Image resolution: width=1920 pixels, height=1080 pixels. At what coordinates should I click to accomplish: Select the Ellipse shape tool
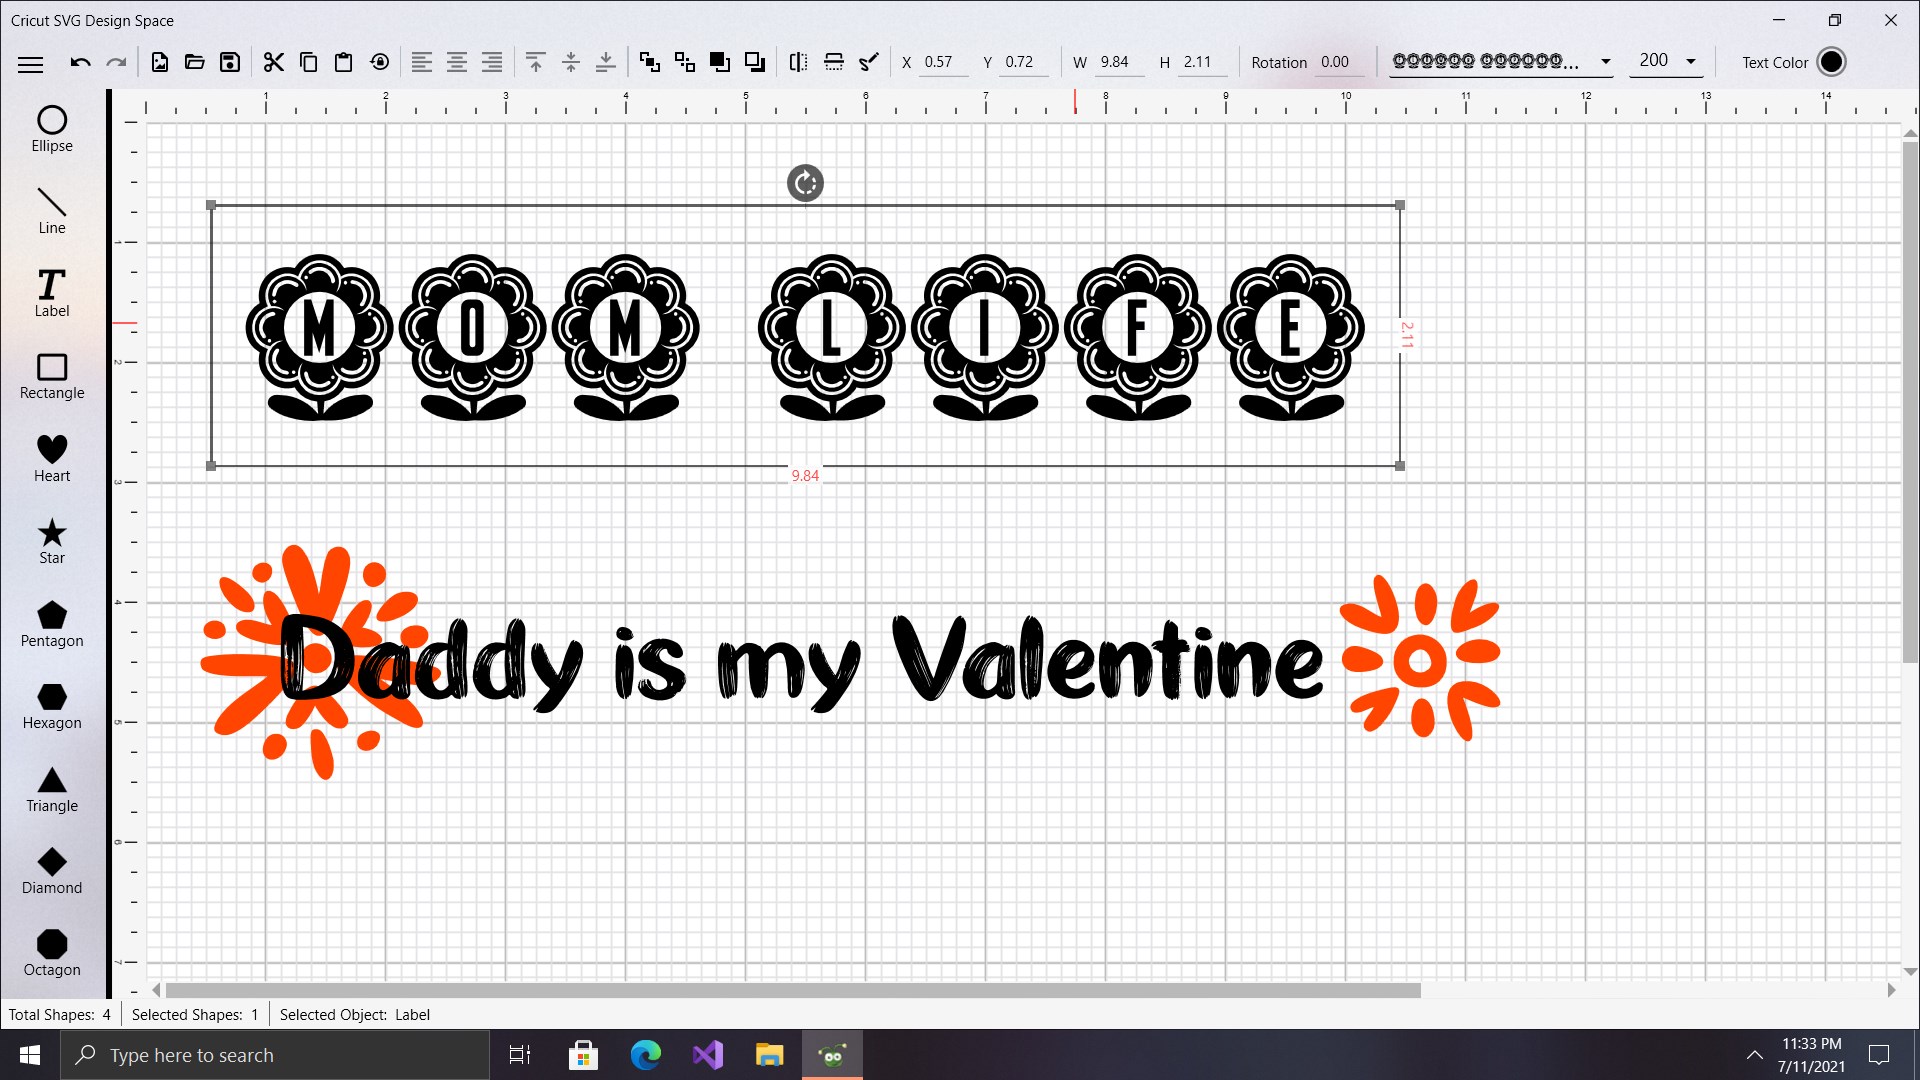coord(52,129)
